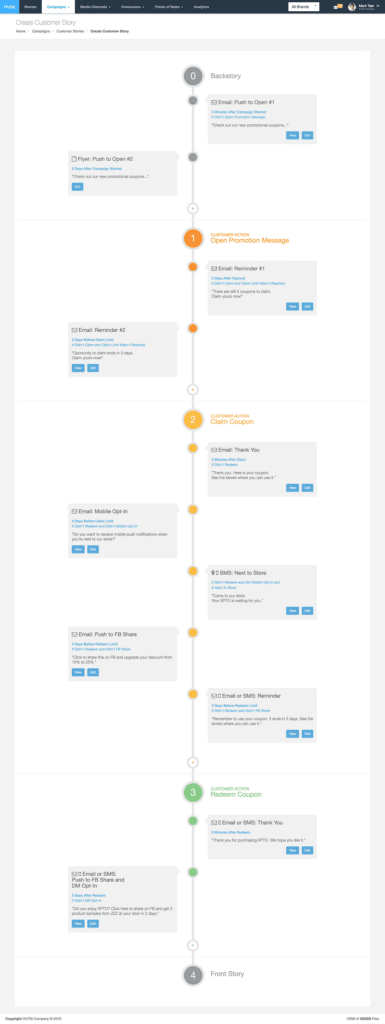The image size is (385, 1024).
Task: Click the plus circle below the Open Promotion Message section
Action: 192,389
